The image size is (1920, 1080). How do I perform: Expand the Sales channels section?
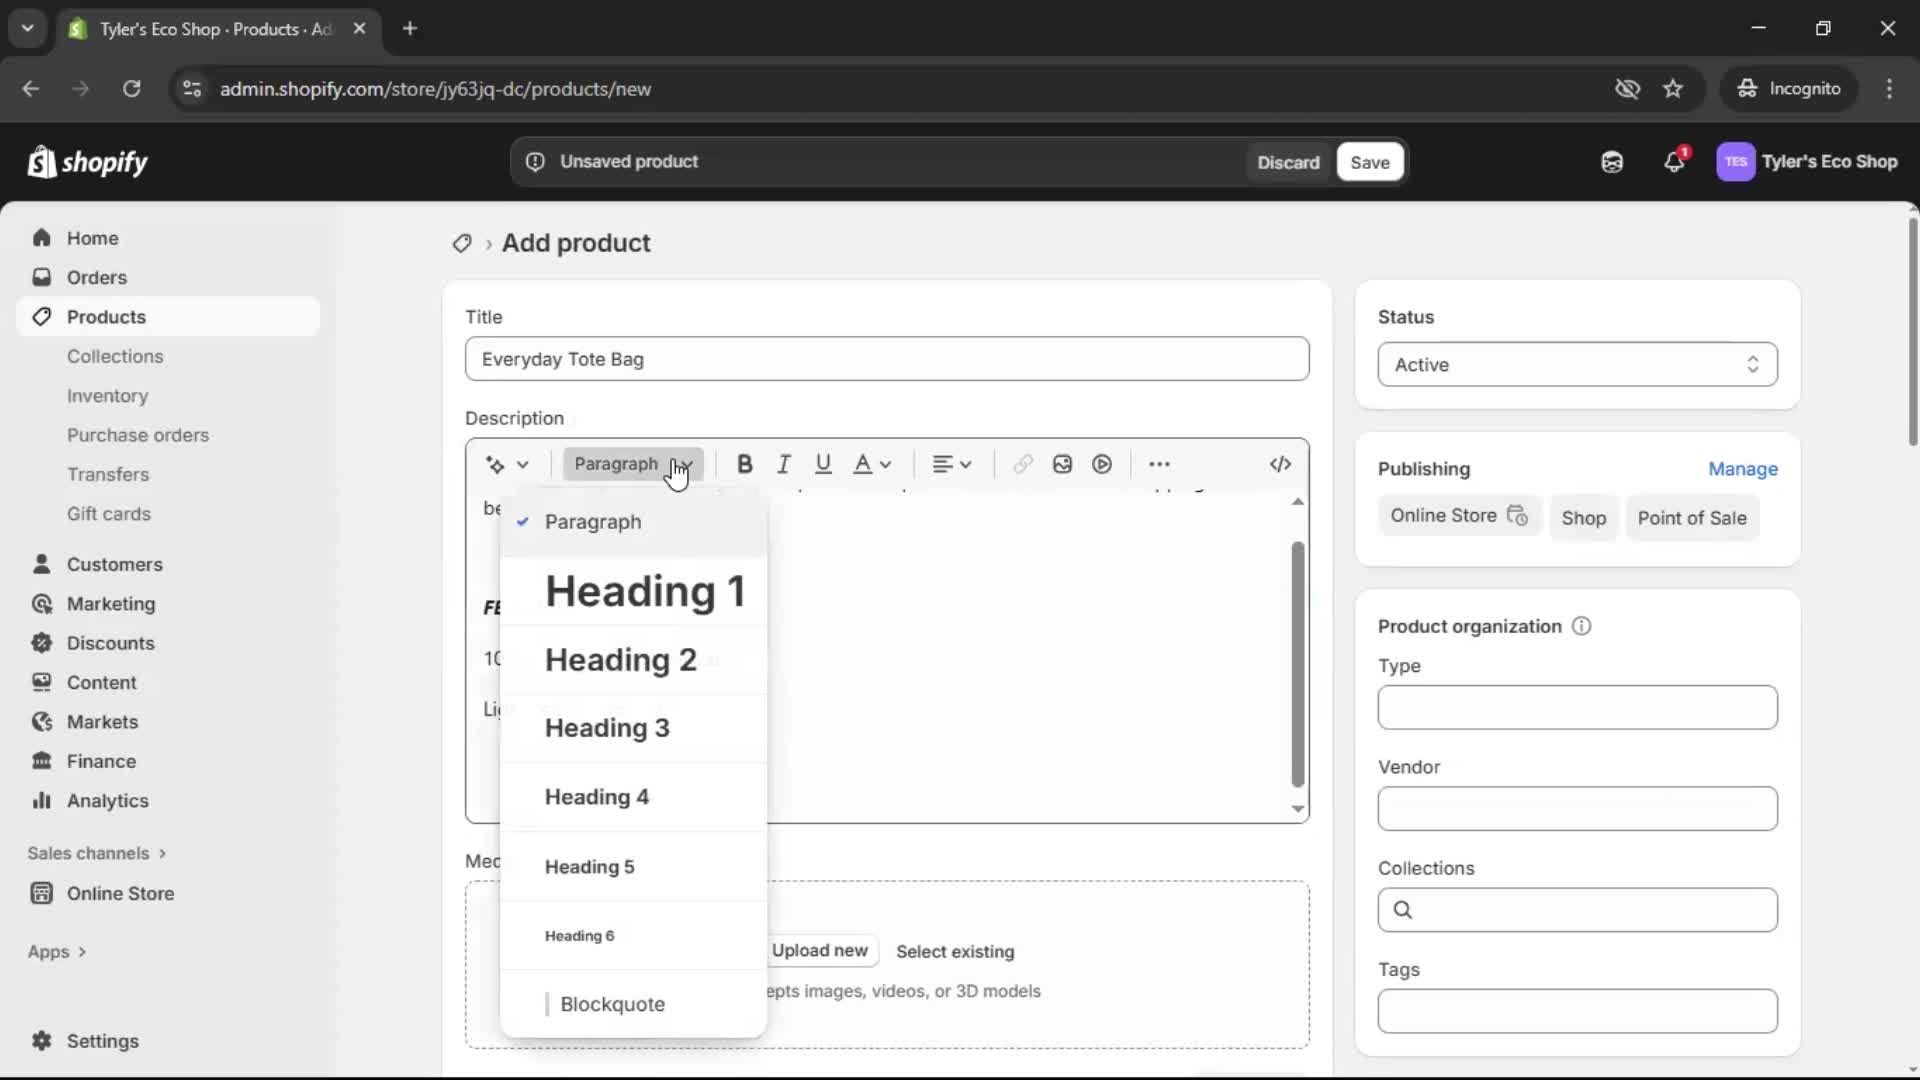point(96,853)
